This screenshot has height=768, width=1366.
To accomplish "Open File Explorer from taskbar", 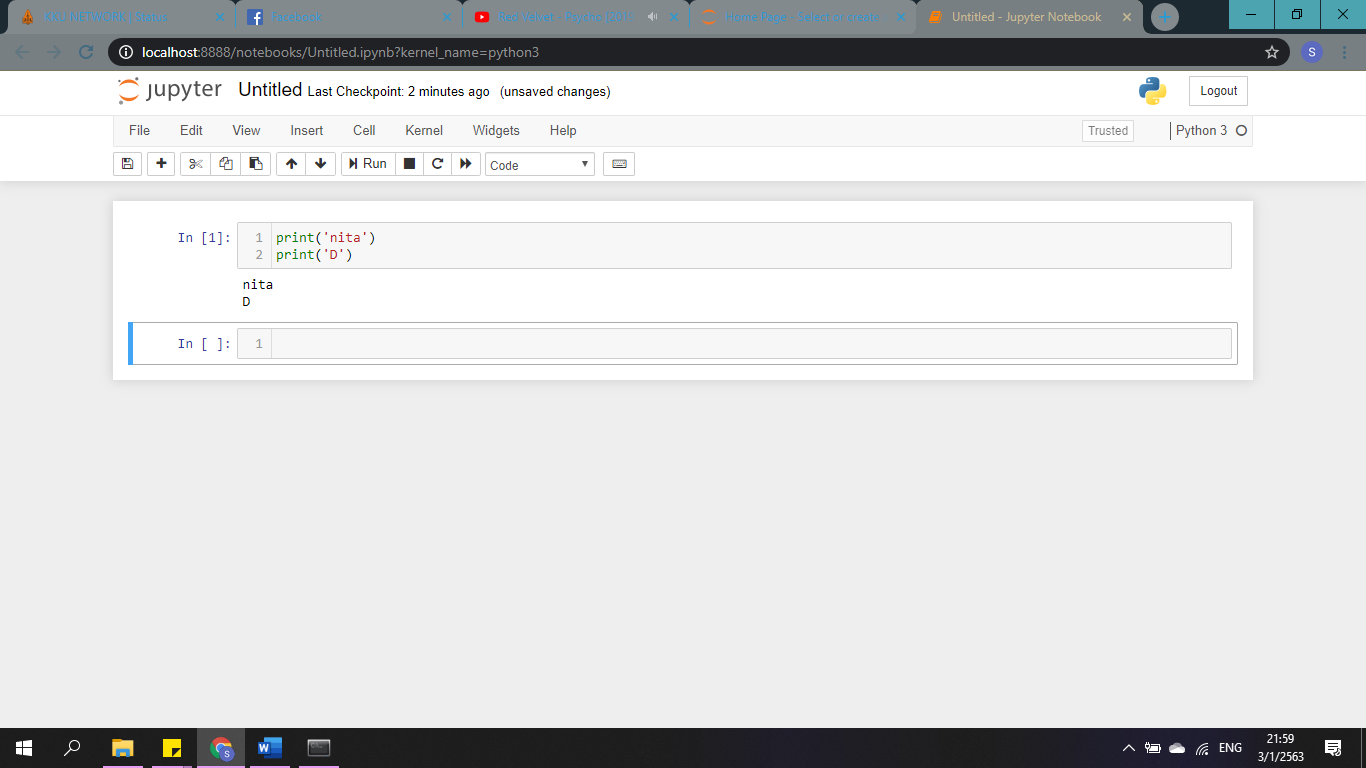I will [122, 748].
